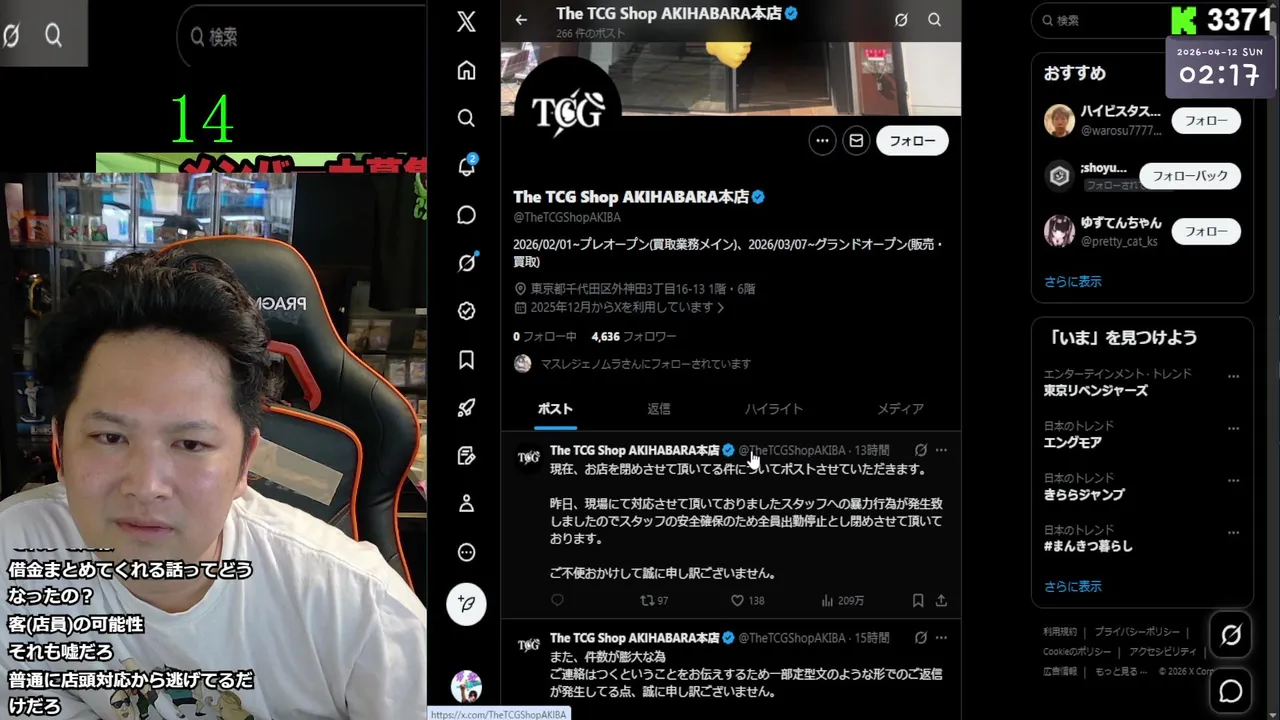Open the #まんきつ暮らし trend
Image resolution: width=1280 pixels, height=720 pixels.
tap(1088, 547)
